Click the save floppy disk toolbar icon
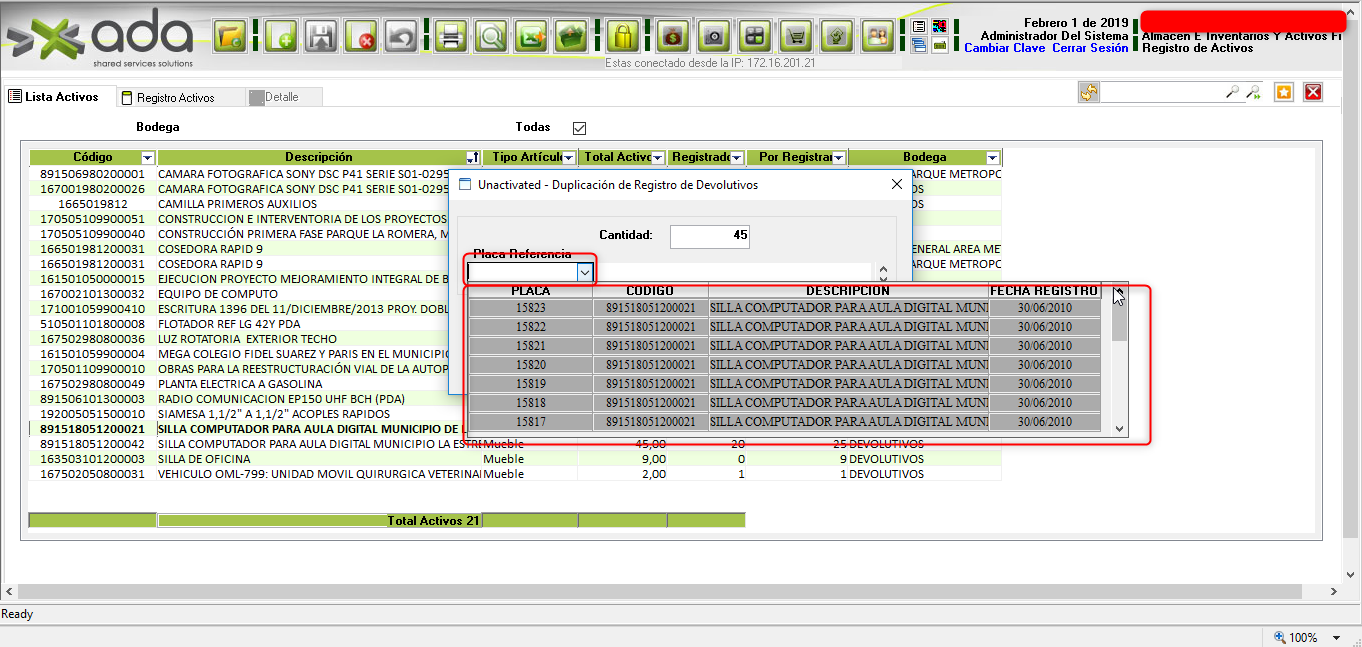The width and height of the screenshot is (1362, 647). click(x=320, y=37)
